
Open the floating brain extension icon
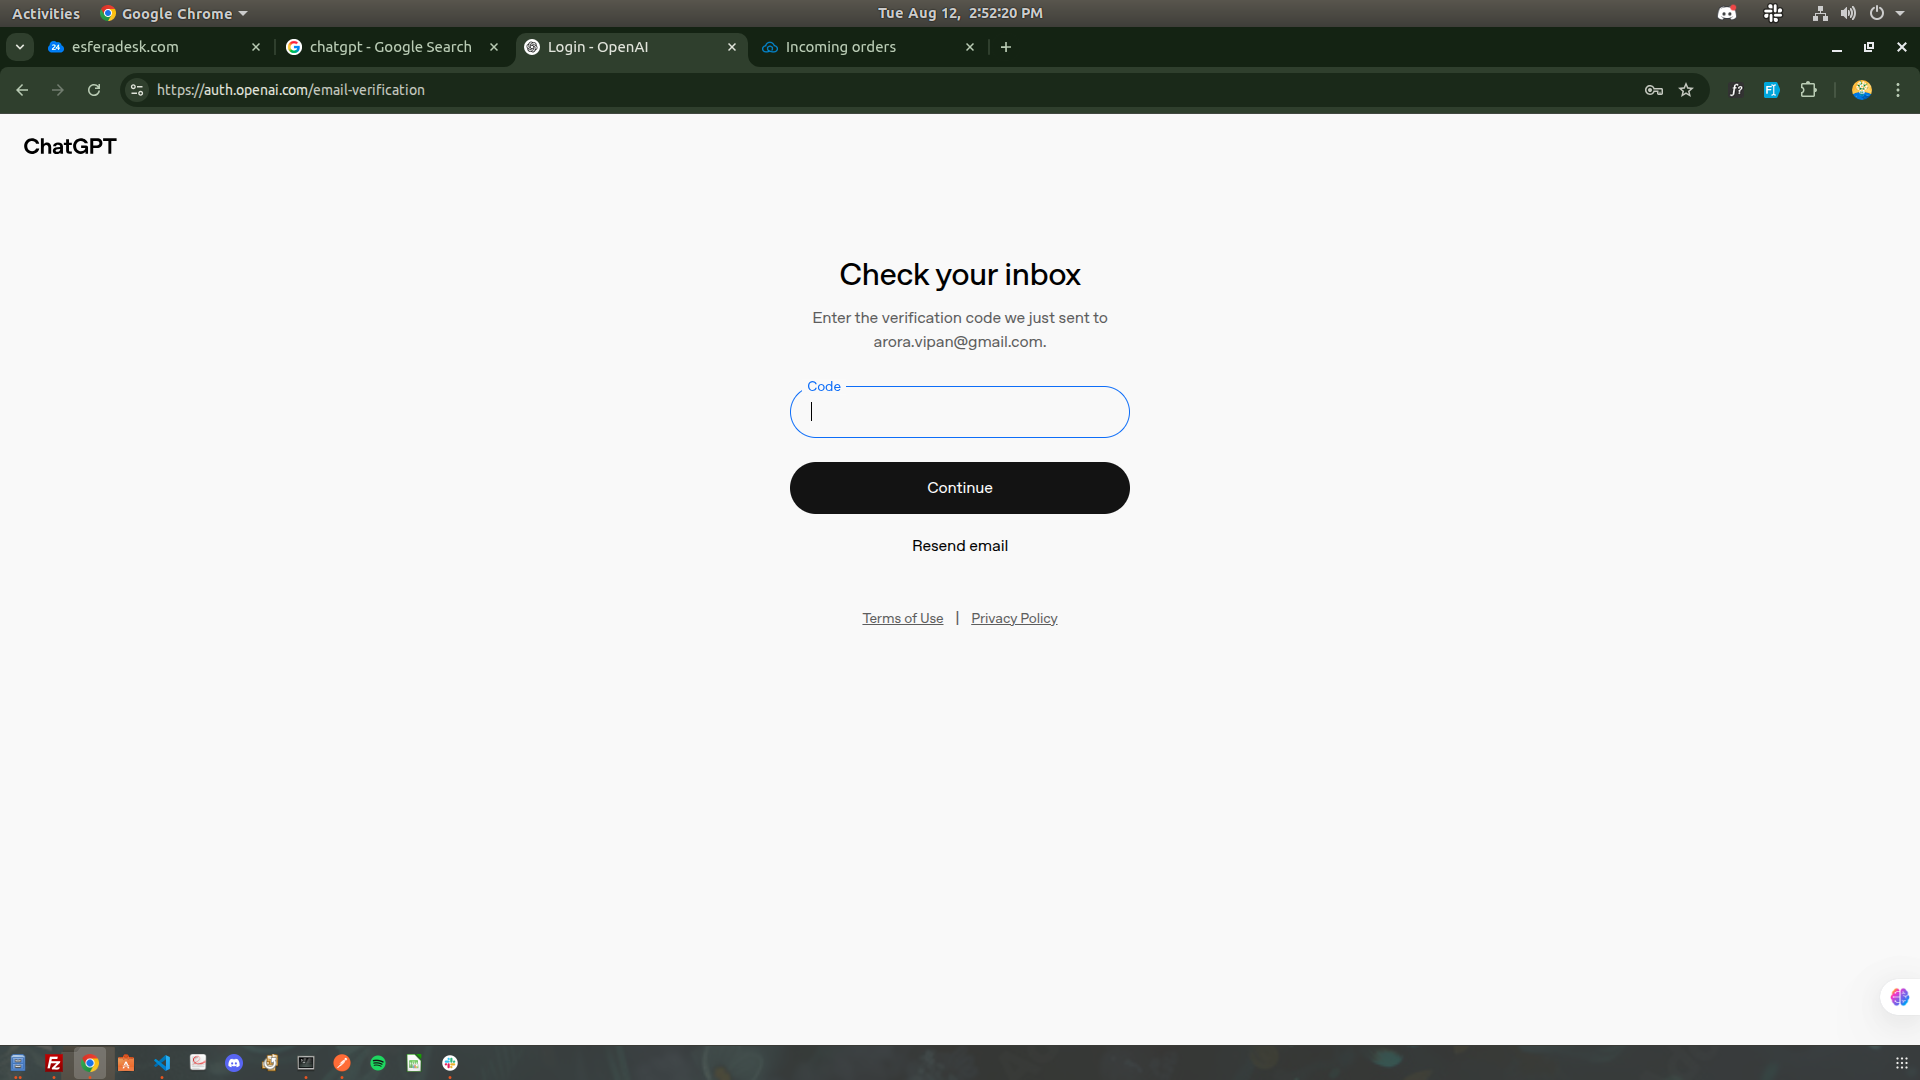pyautogui.click(x=1899, y=997)
